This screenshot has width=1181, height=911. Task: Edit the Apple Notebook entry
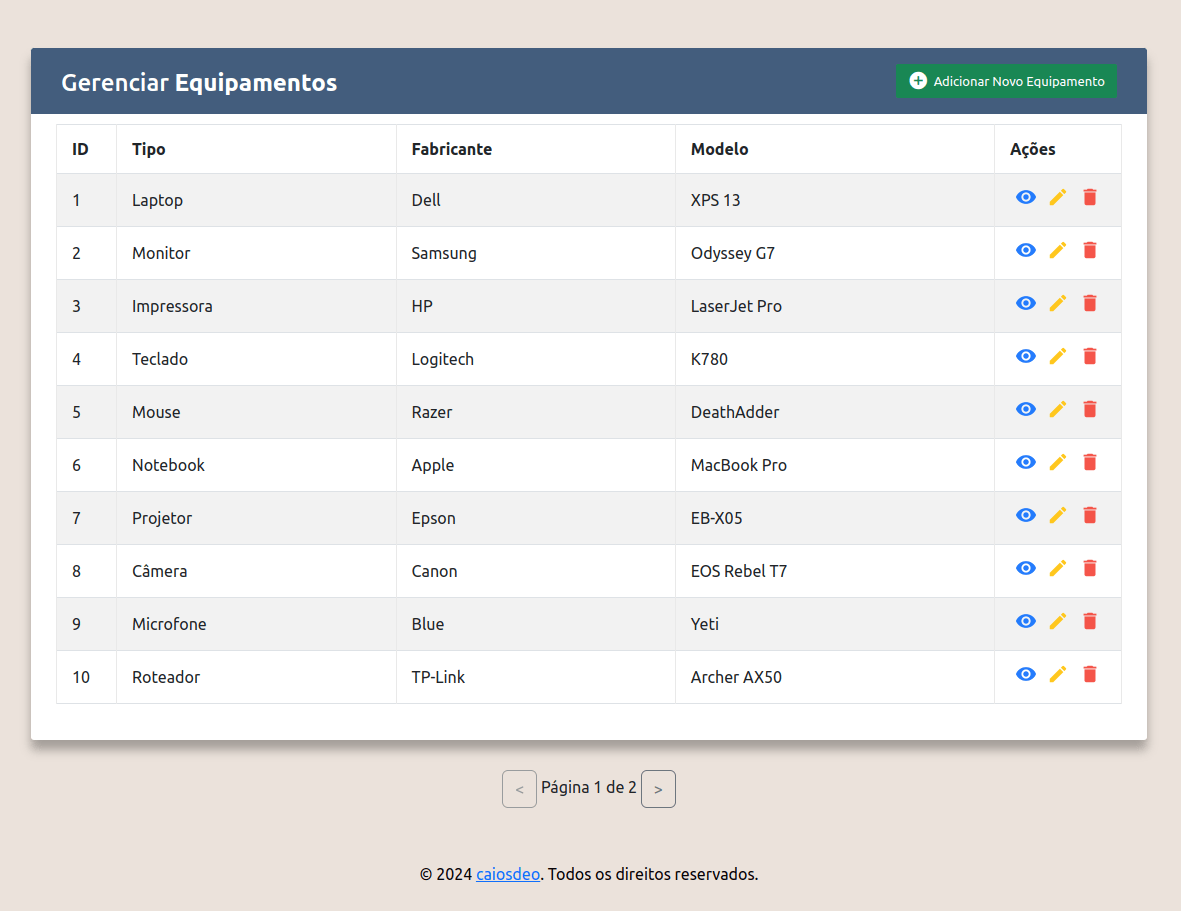[1057, 462]
